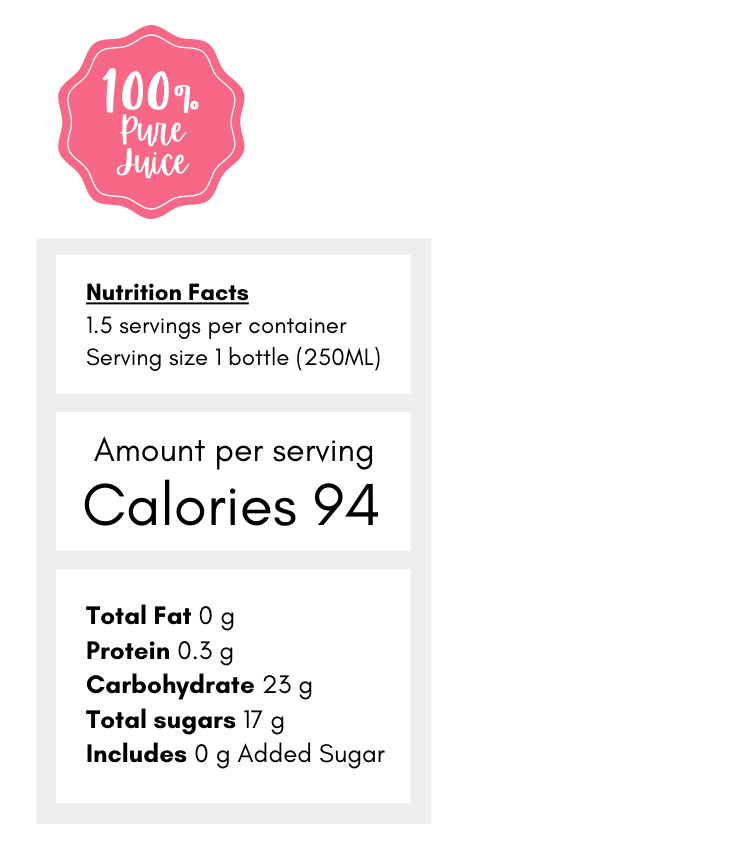Click the bold "Total sugars" label
This screenshot has width=750, height=850.
pyautogui.click(x=160, y=720)
